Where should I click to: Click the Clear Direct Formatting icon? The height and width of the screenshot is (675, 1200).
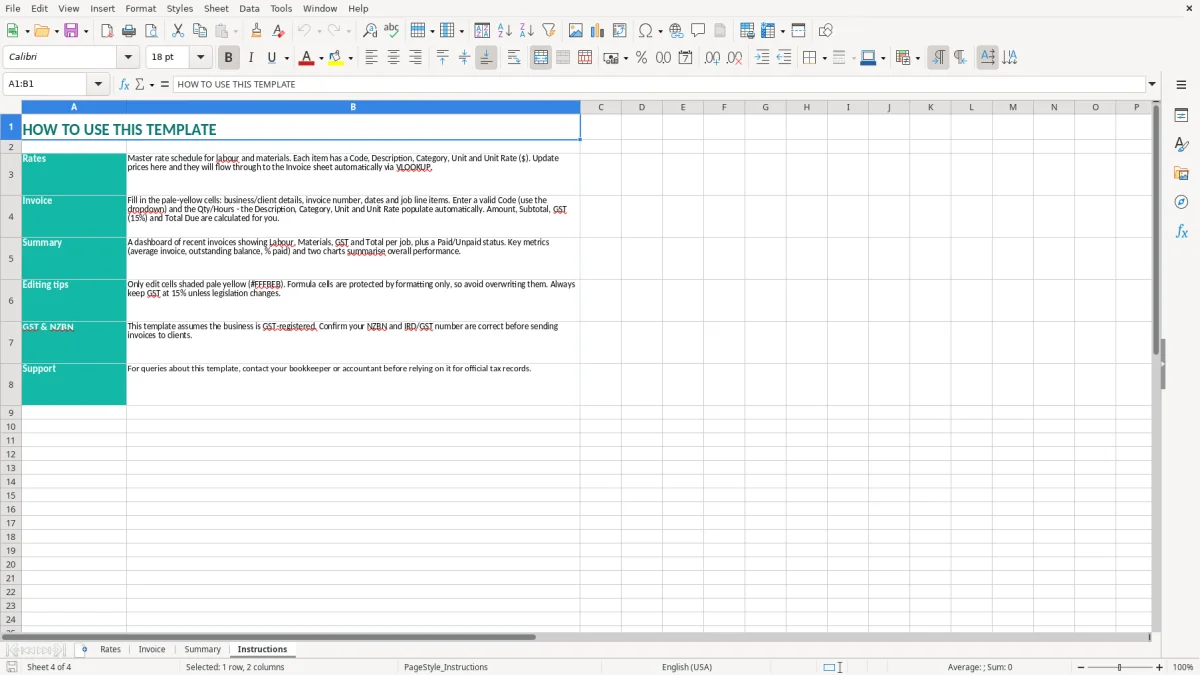click(x=278, y=31)
